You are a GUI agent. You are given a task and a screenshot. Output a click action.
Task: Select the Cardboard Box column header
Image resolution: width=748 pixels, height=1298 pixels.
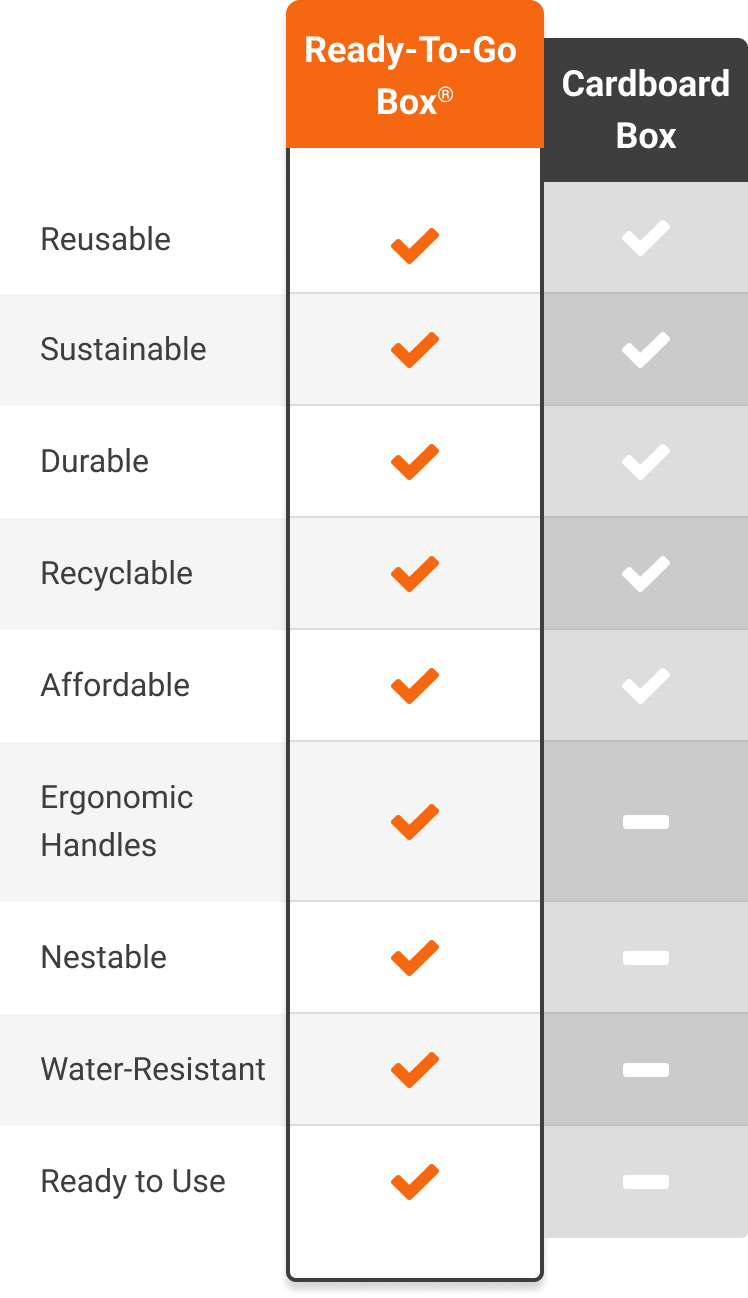(x=646, y=109)
